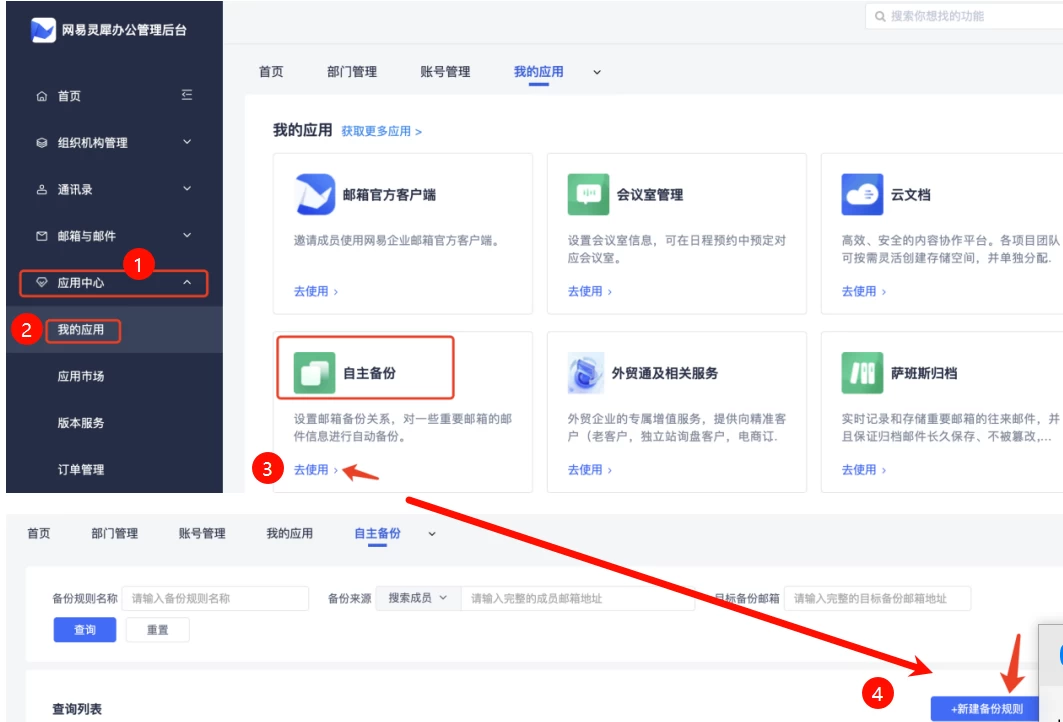Click the 查询 button
Viewport: 1063px width, 722px height.
[85, 630]
